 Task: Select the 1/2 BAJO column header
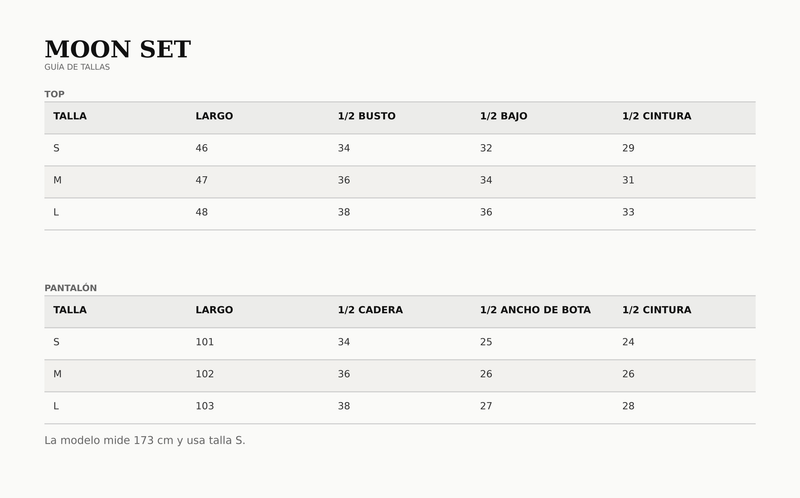(x=504, y=116)
